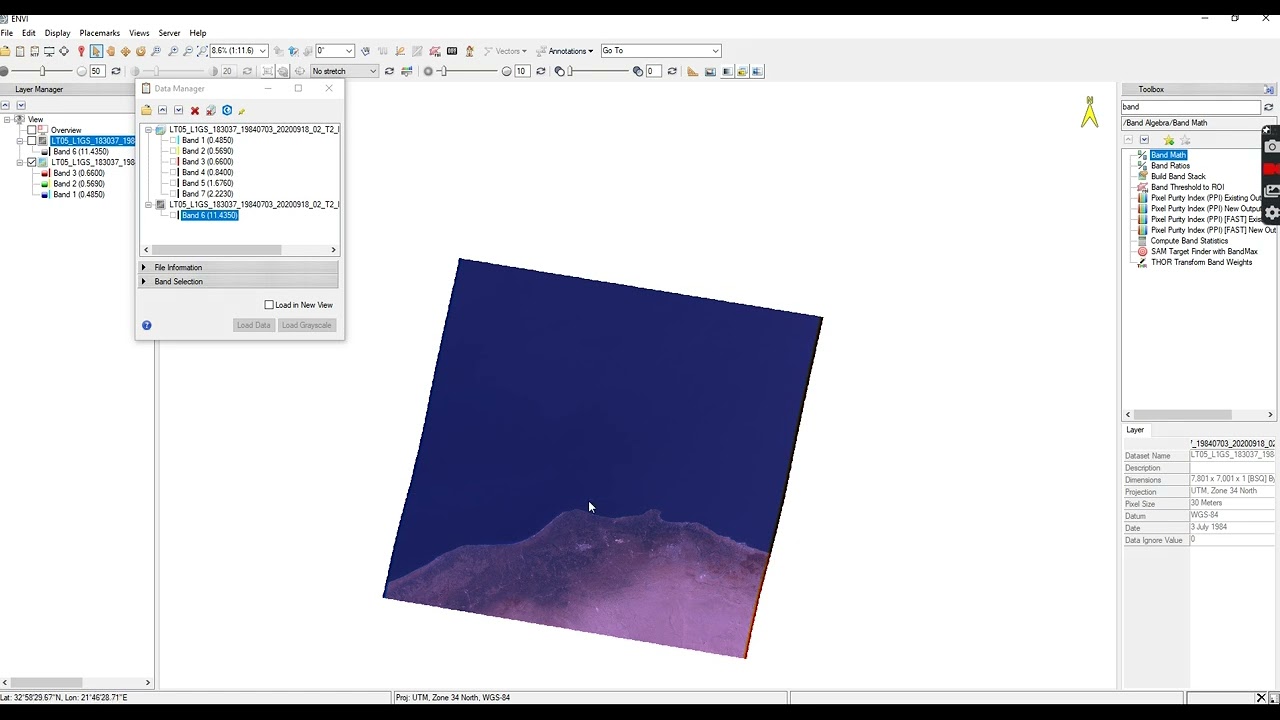Select the Pan hand tool

(x=110, y=51)
